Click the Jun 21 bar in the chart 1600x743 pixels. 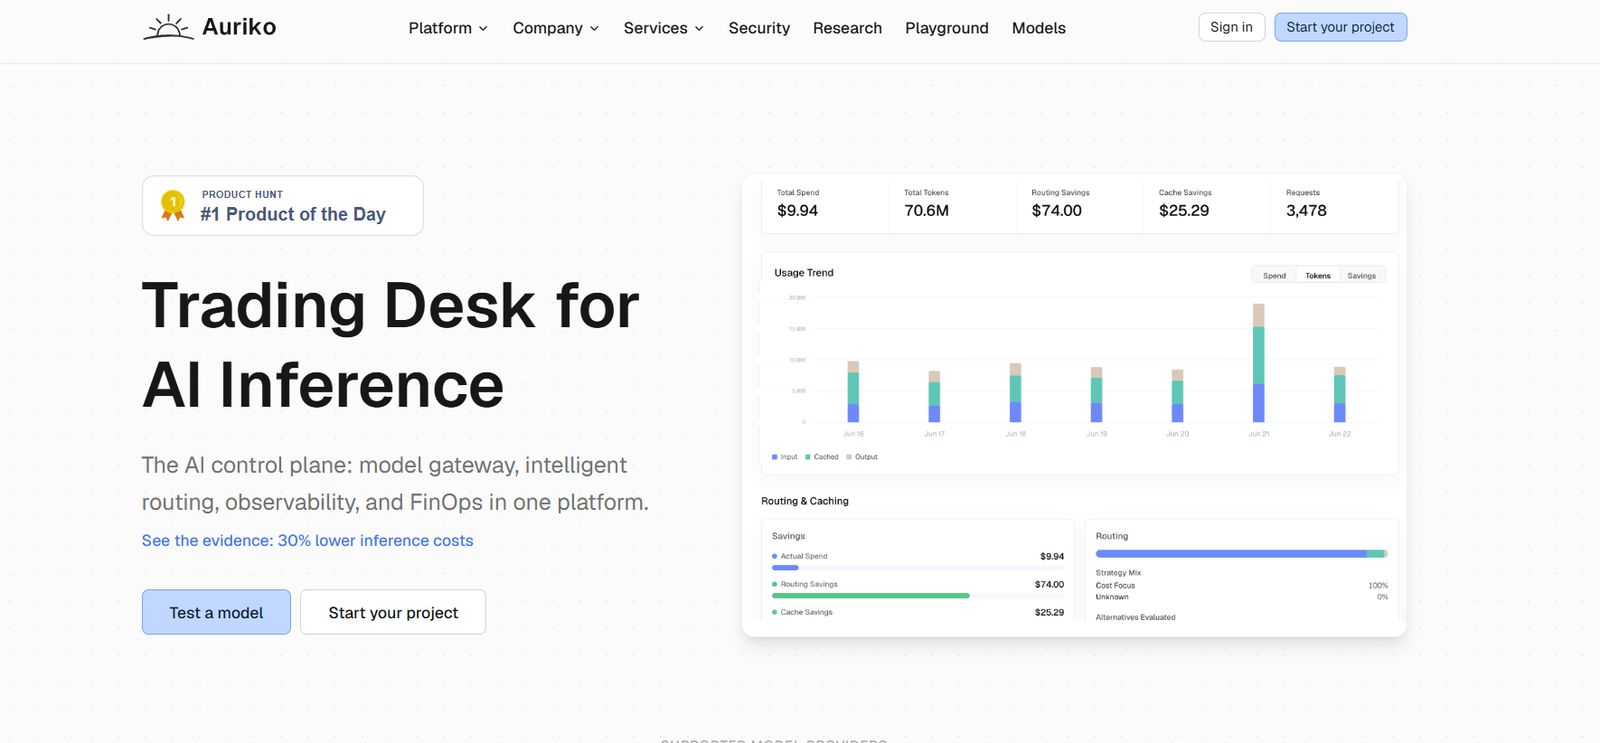[x=1258, y=363]
